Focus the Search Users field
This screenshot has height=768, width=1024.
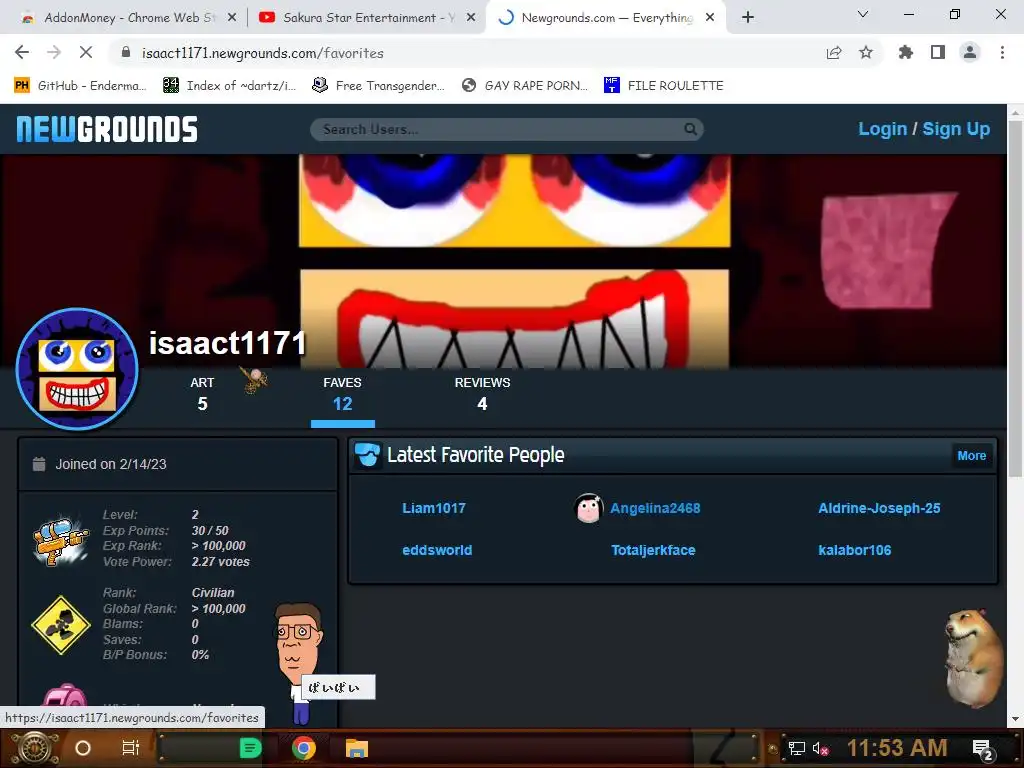[507, 129]
